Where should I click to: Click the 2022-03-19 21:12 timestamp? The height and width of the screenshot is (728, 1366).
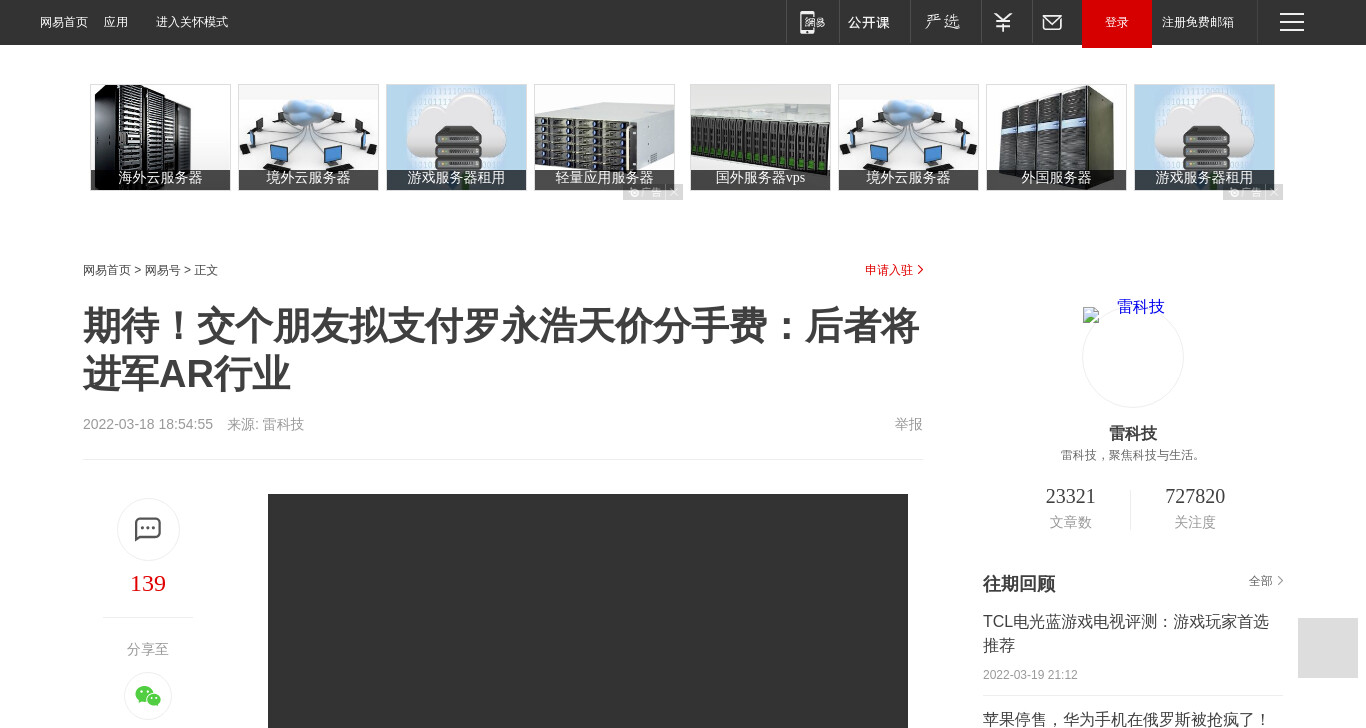tap(1030, 675)
